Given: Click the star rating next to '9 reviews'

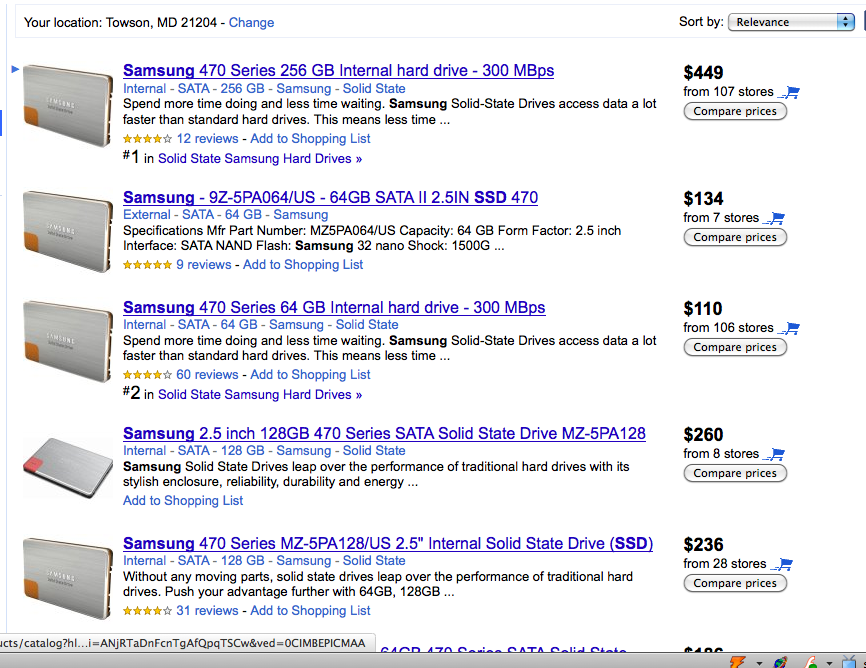Looking at the screenshot, I should pyautogui.click(x=147, y=265).
